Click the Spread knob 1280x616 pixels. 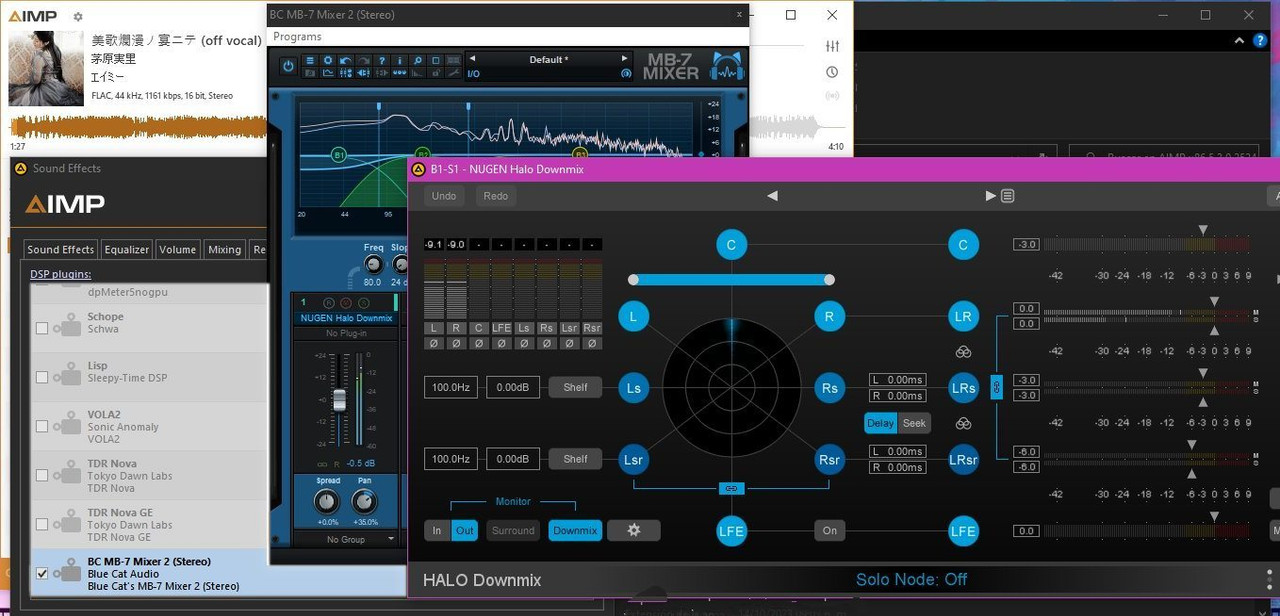tap(328, 502)
